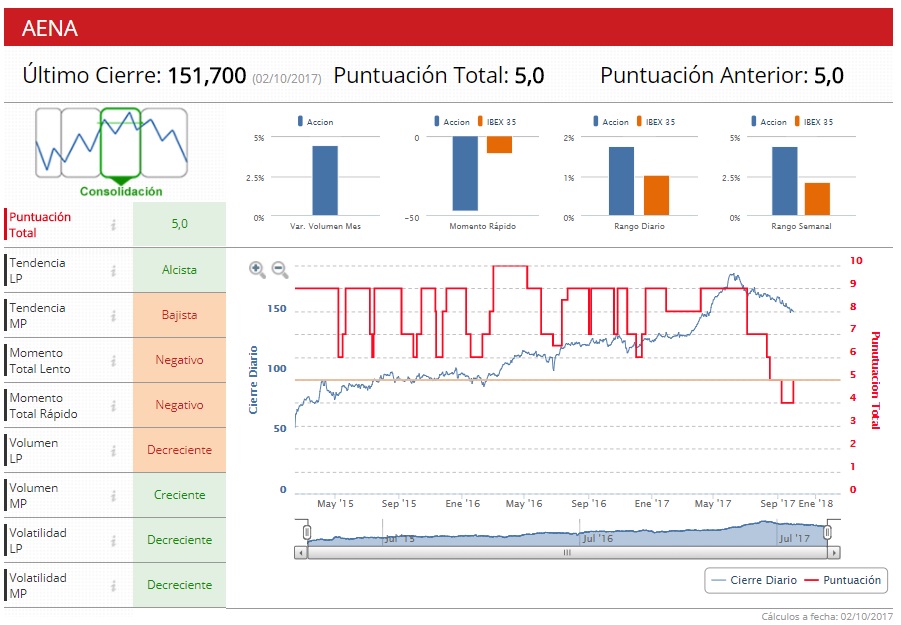Viewport: 901px width, 625px height.
Task: Click the 'AENA' header title
Action: point(50,28)
